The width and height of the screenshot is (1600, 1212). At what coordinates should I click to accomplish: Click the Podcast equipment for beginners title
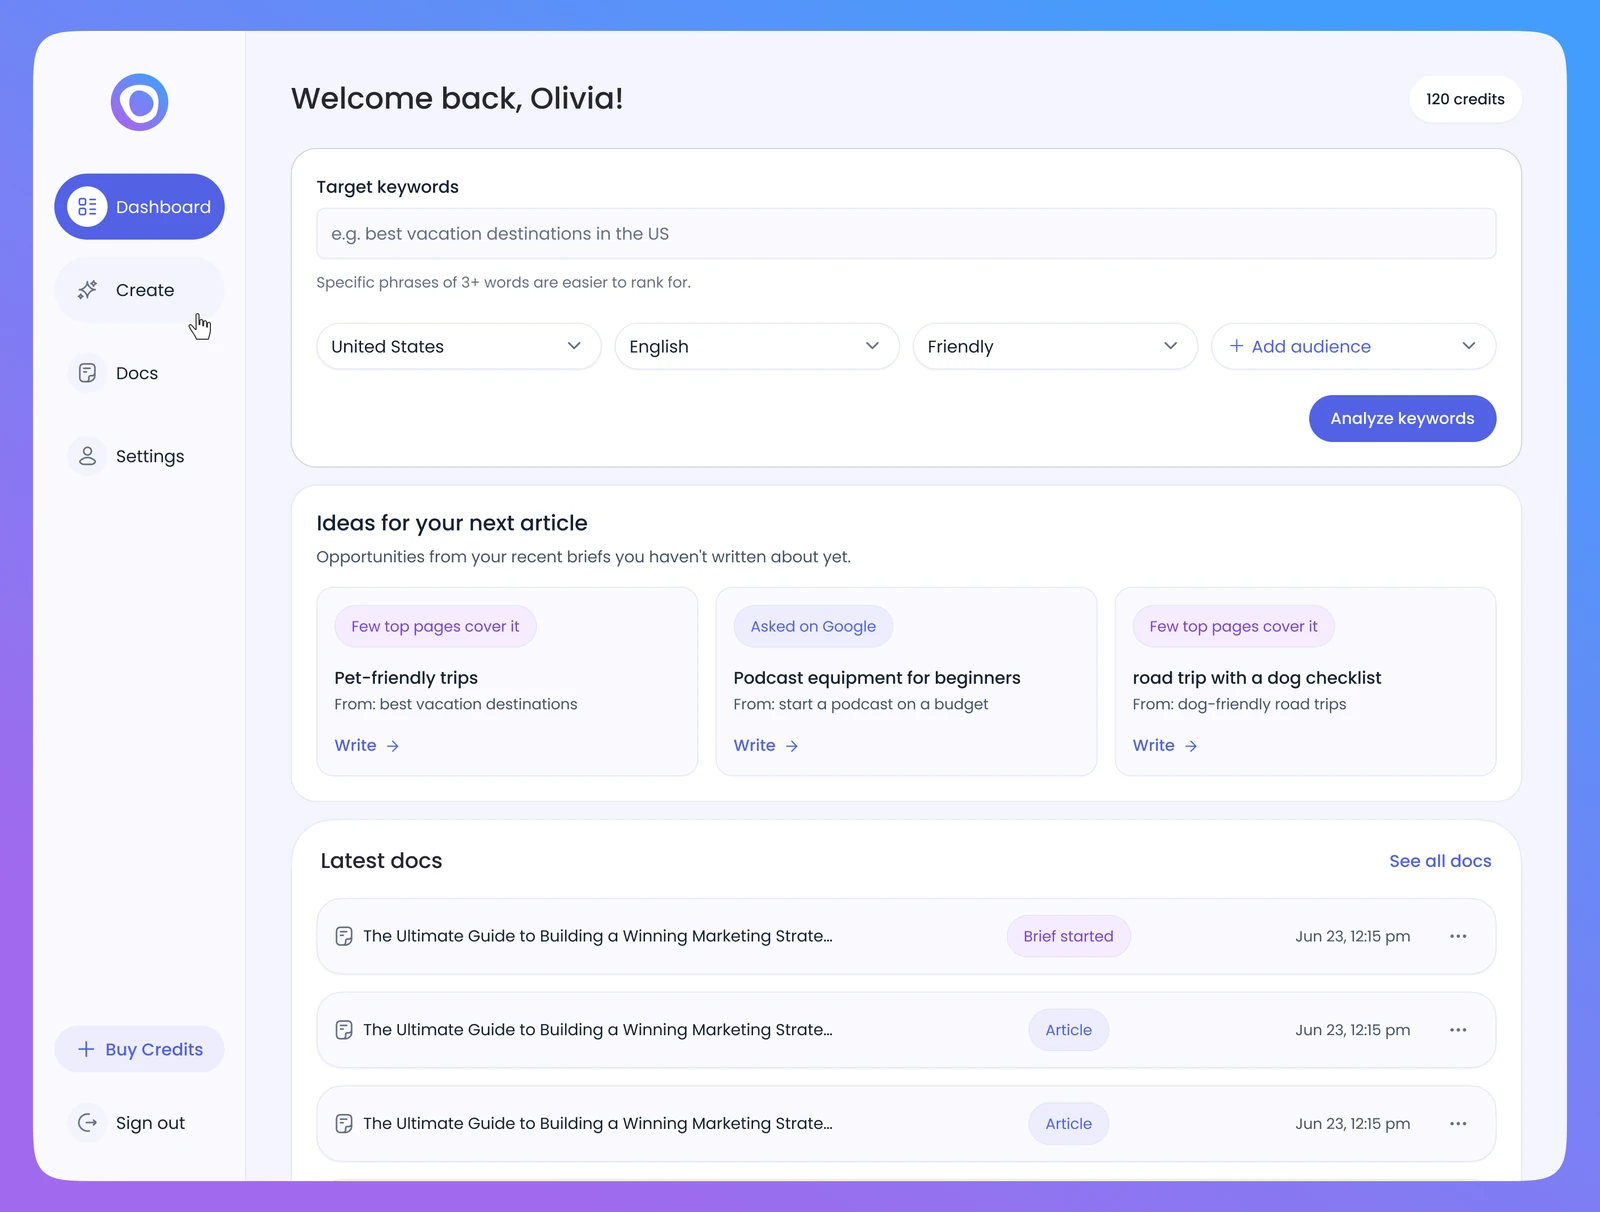(877, 678)
